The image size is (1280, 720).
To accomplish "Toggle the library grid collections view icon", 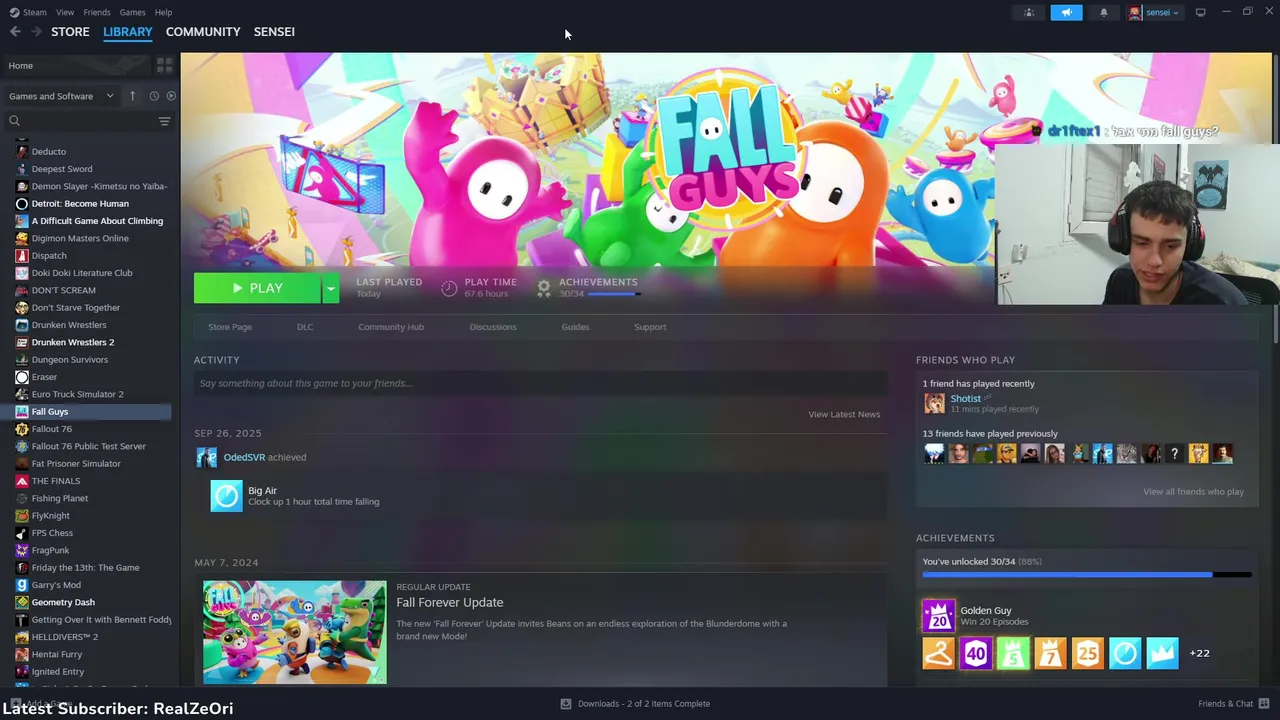I will point(164,65).
